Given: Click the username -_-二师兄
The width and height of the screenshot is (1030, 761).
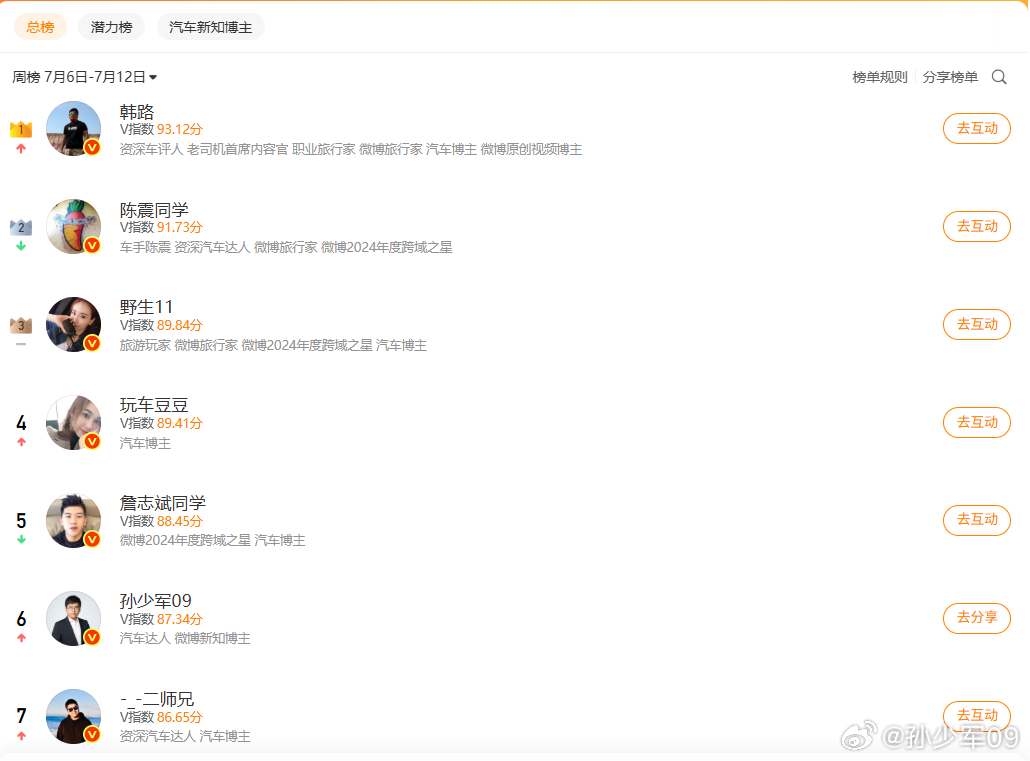Looking at the screenshot, I should coord(156,699).
